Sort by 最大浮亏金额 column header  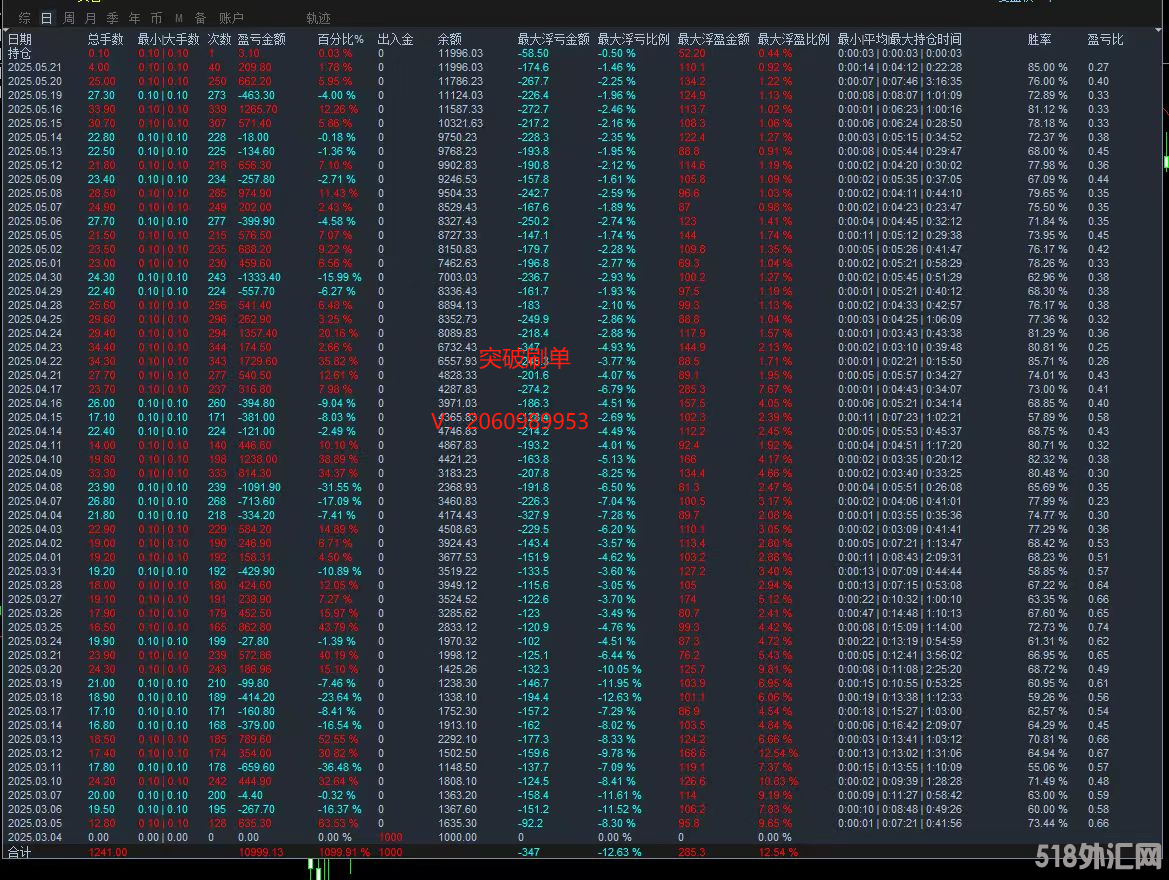553,39
